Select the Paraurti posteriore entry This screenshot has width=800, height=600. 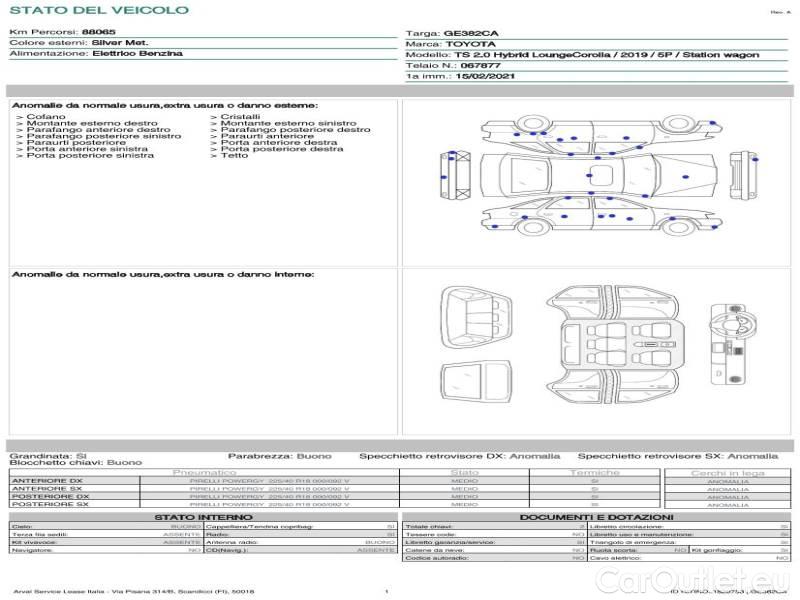76,143
